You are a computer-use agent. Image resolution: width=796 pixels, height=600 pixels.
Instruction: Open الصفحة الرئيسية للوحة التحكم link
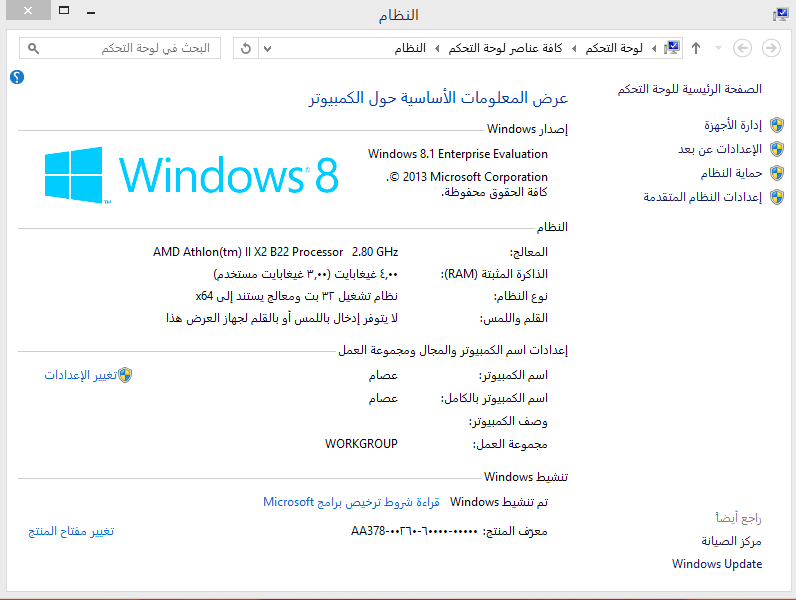(689, 89)
